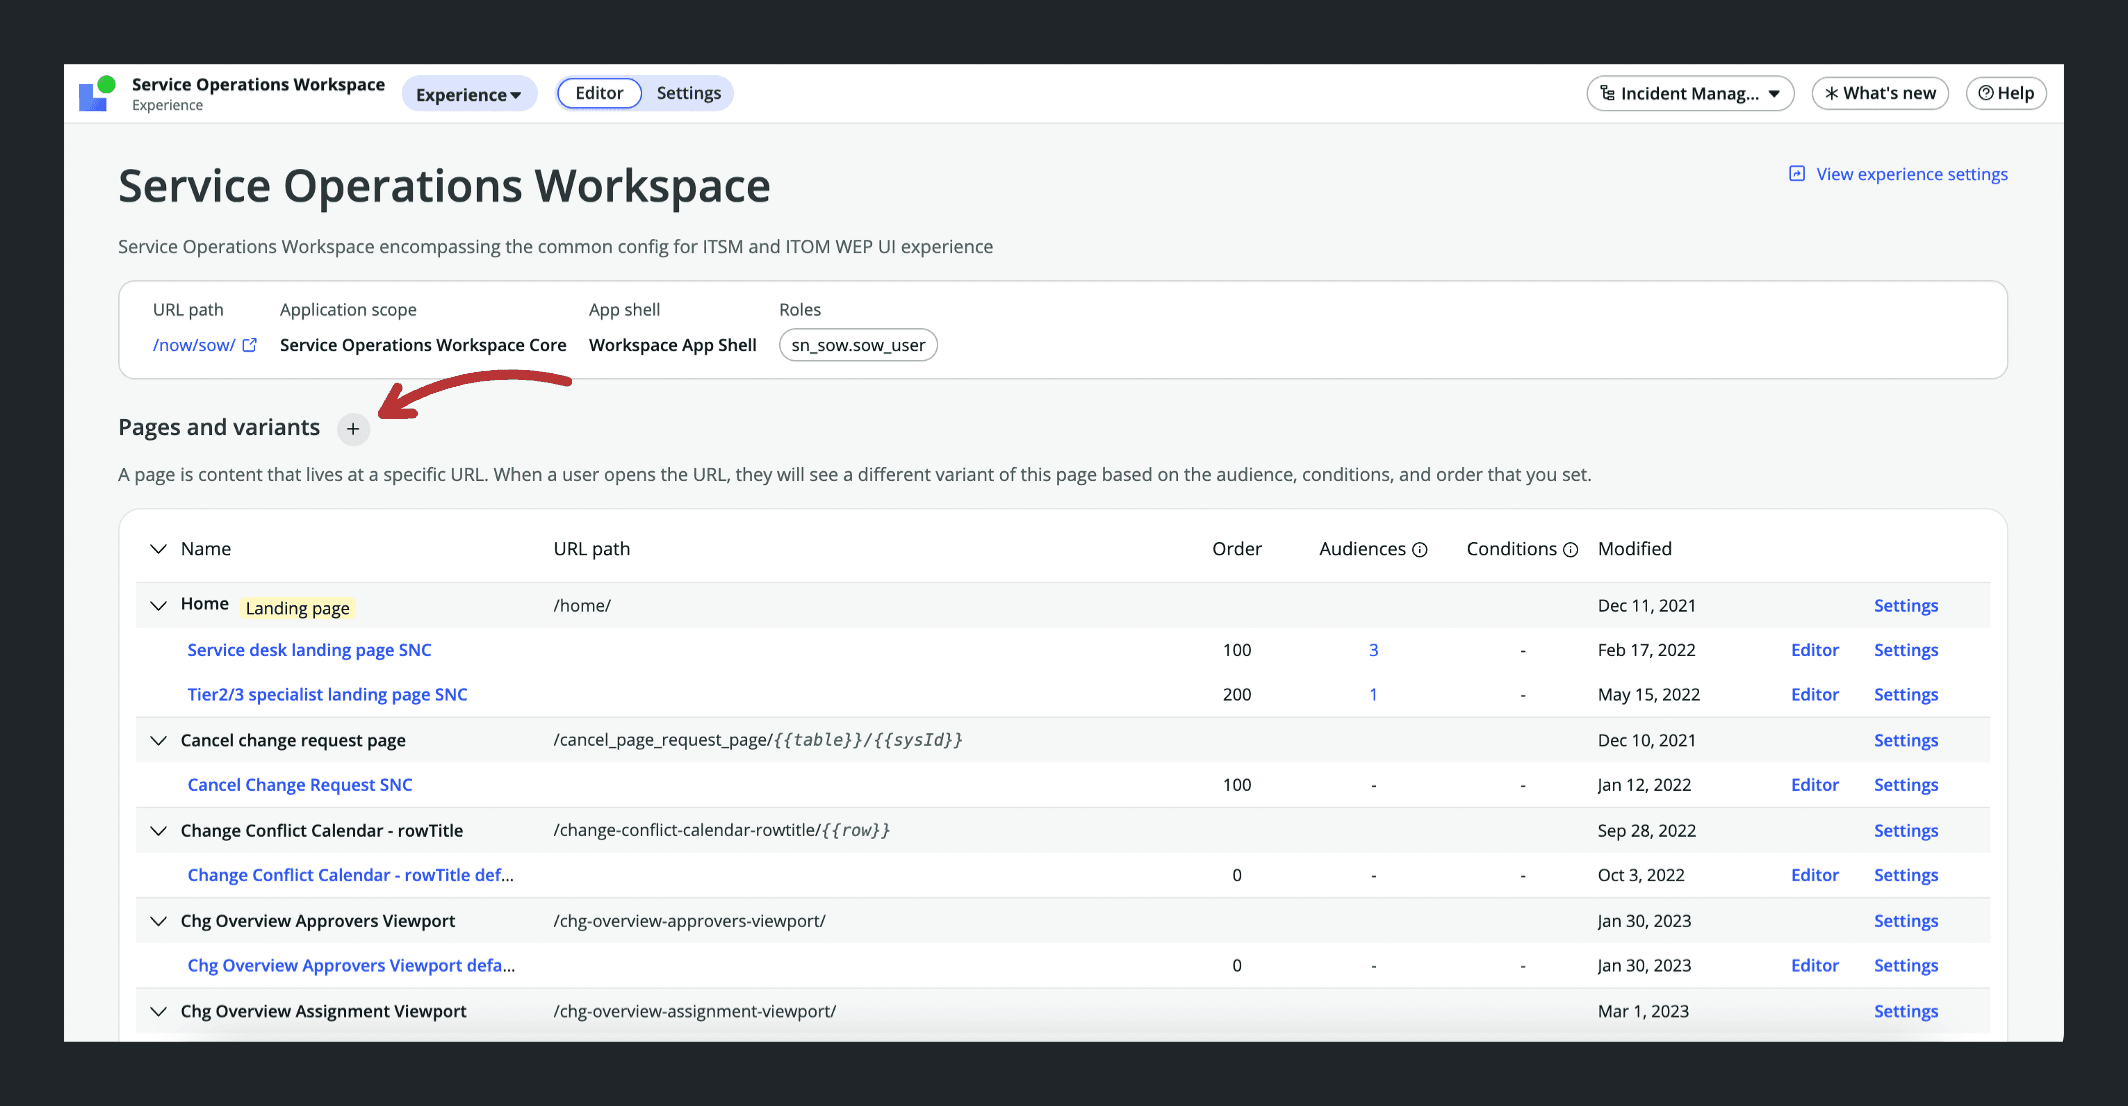Viewport: 2128px width, 1106px height.
Task: Open Settings for Change Conflict Calendar - rowTitle page
Action: (1906, 831)
